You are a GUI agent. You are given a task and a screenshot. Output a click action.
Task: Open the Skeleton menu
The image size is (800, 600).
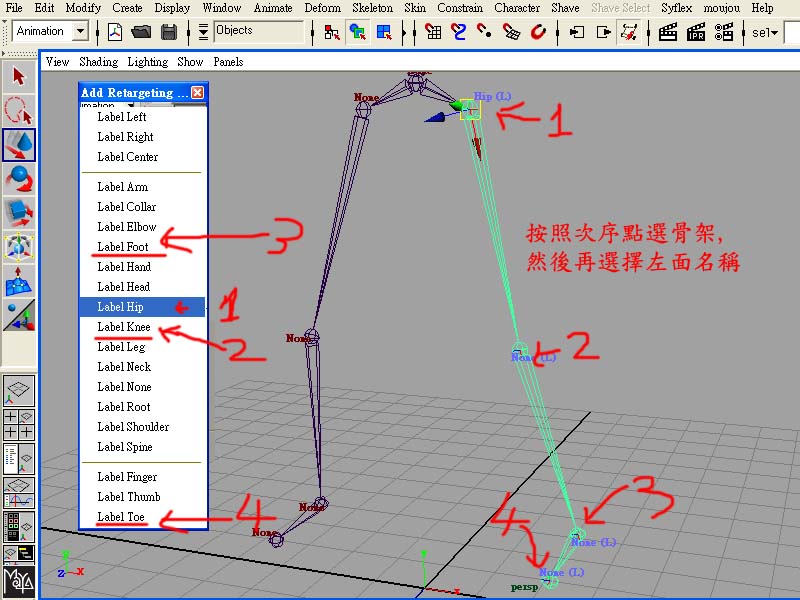372,8
